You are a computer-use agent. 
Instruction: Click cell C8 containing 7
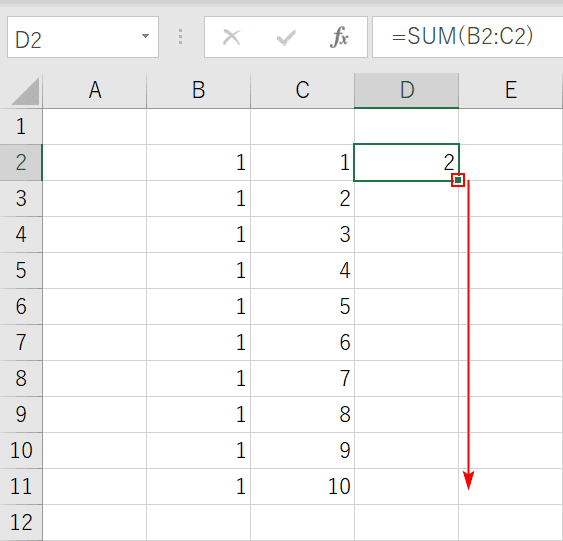coord(302,378)
